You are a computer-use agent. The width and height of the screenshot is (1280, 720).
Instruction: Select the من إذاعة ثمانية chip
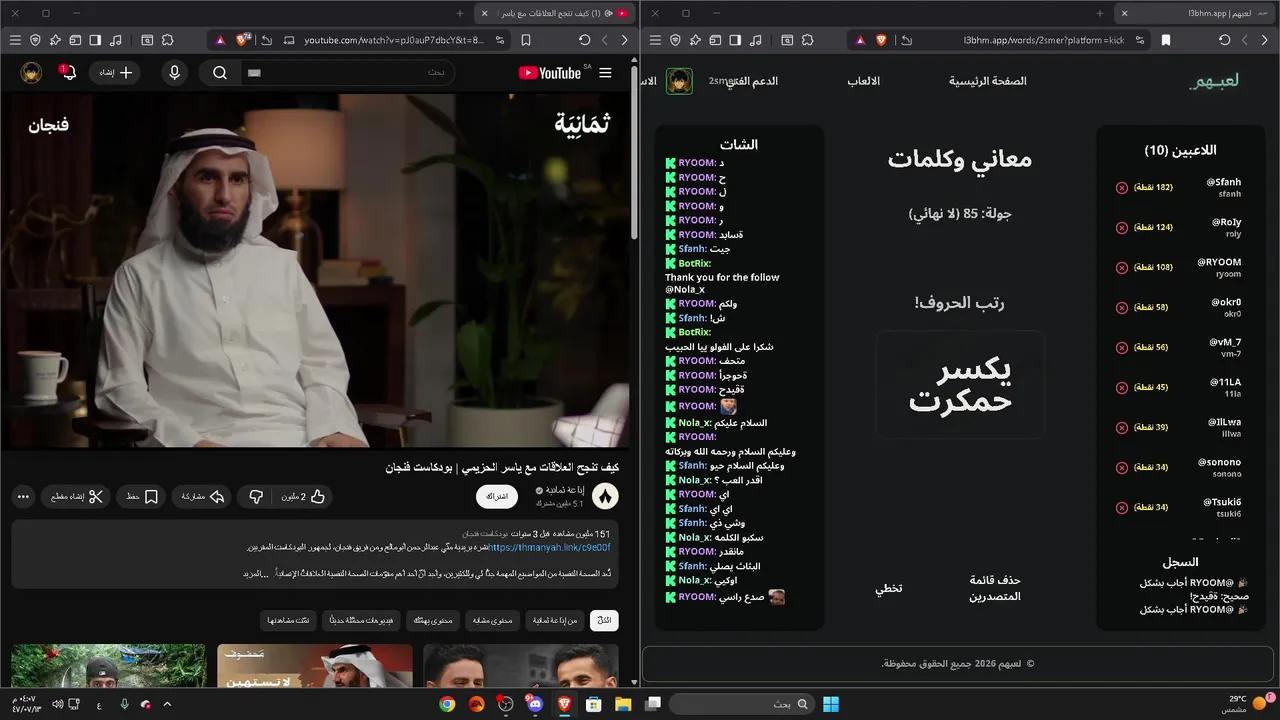click(555, 621)
